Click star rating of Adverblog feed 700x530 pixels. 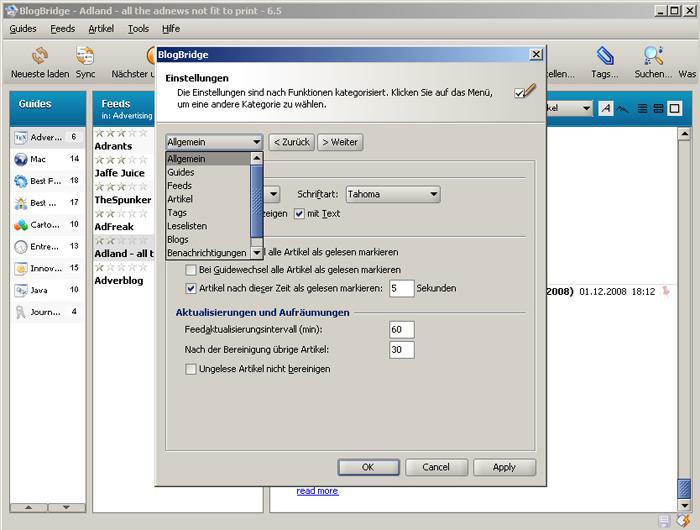click(x=121, y=267)
